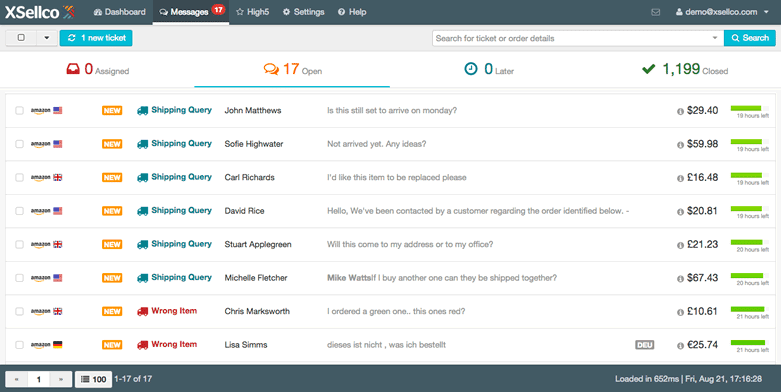Open the Shipping Query link for David Rice
781x392 pixels.
coord(181,211)
